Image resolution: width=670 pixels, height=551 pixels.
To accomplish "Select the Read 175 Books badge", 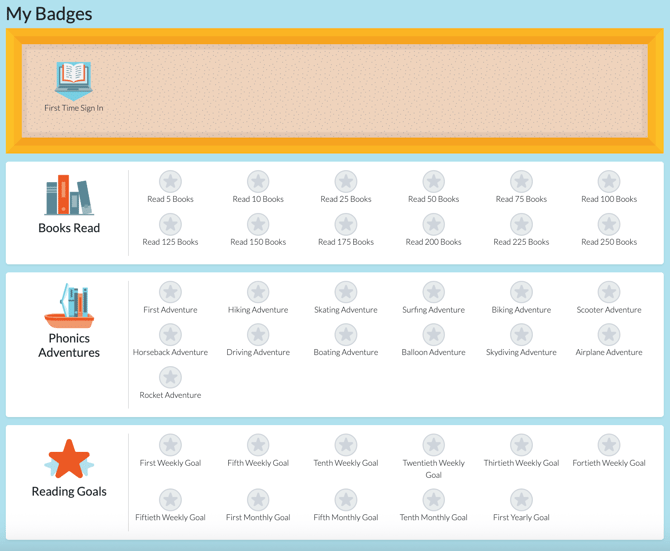I will (346, 225).
